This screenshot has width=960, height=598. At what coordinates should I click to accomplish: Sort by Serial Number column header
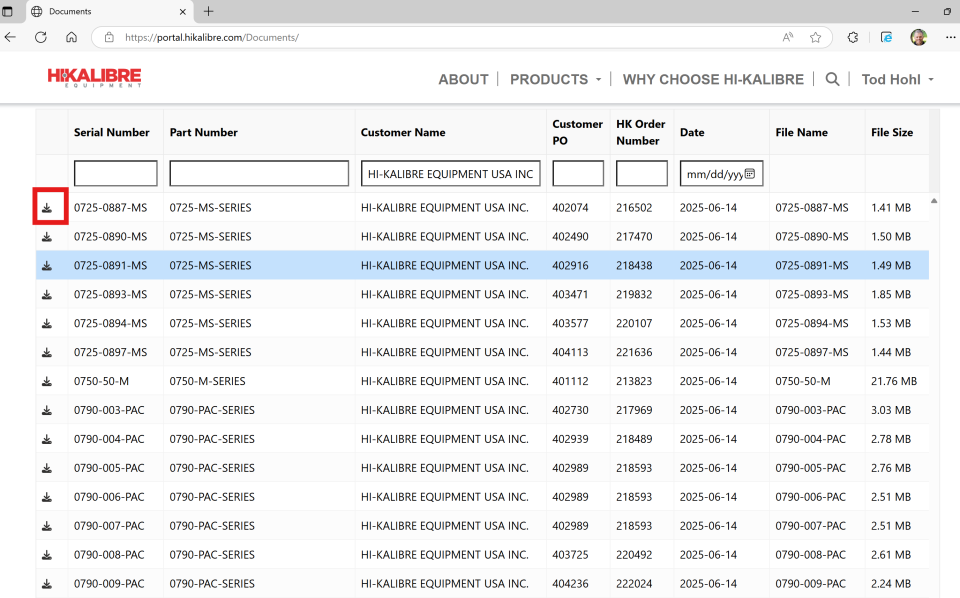pyautogui.click(x=112, y=132)
